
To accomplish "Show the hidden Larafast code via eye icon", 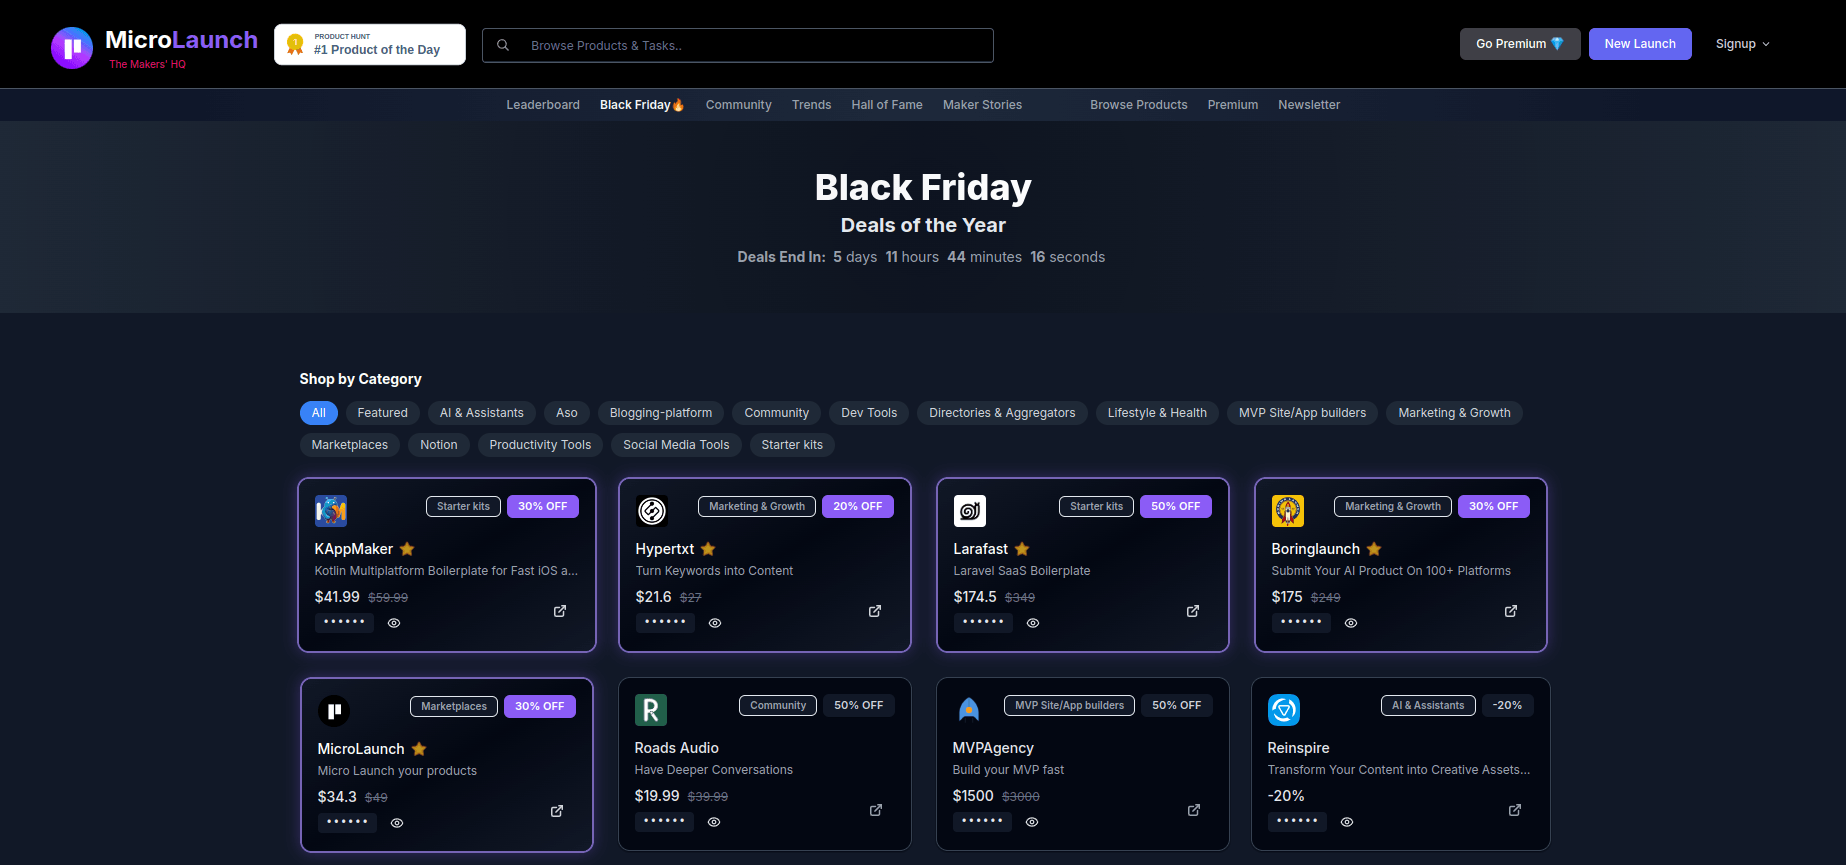I will click(1033, 623).
